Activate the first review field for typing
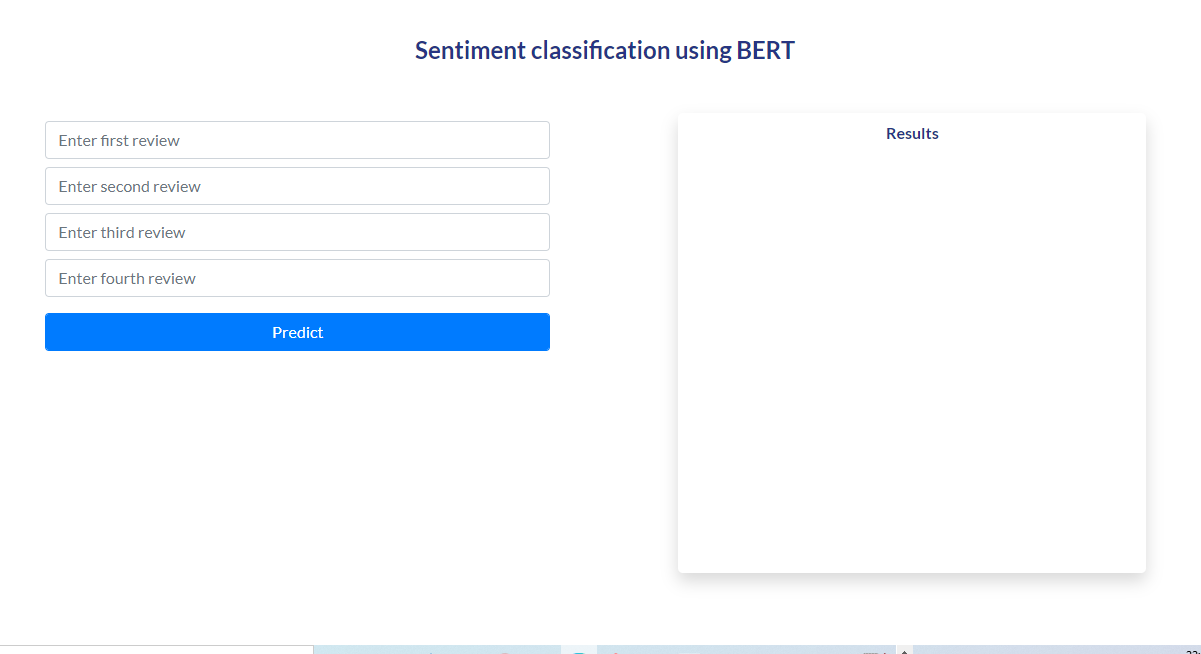 297,140
